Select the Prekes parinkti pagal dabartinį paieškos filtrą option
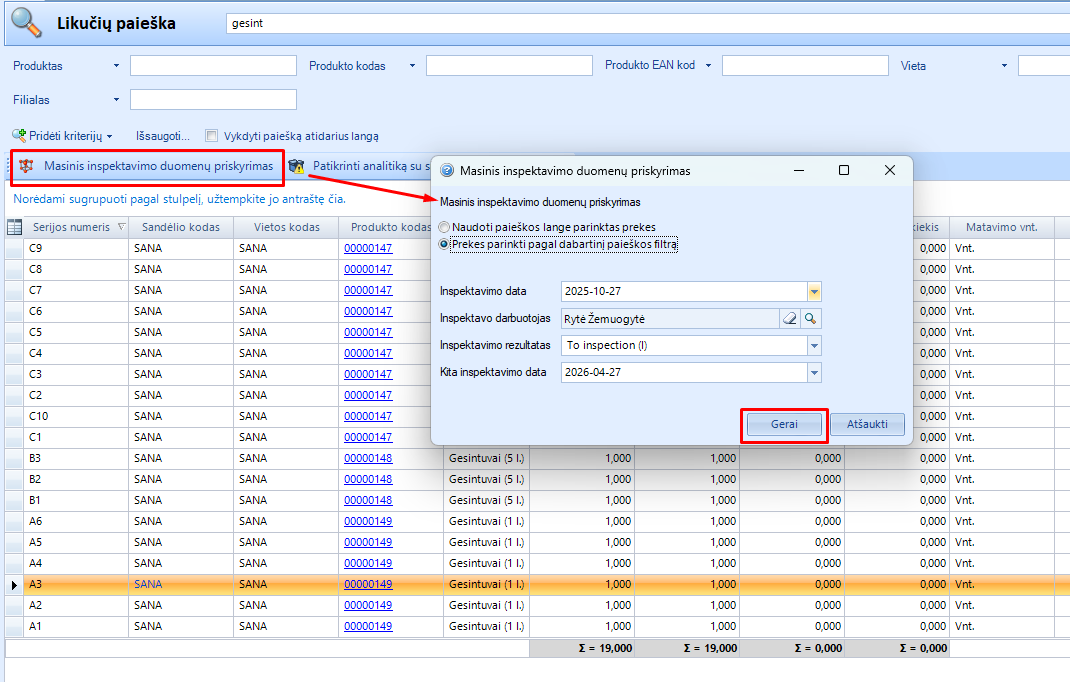The width and height of the screenshot is (1070, 682). pos(445,244)
